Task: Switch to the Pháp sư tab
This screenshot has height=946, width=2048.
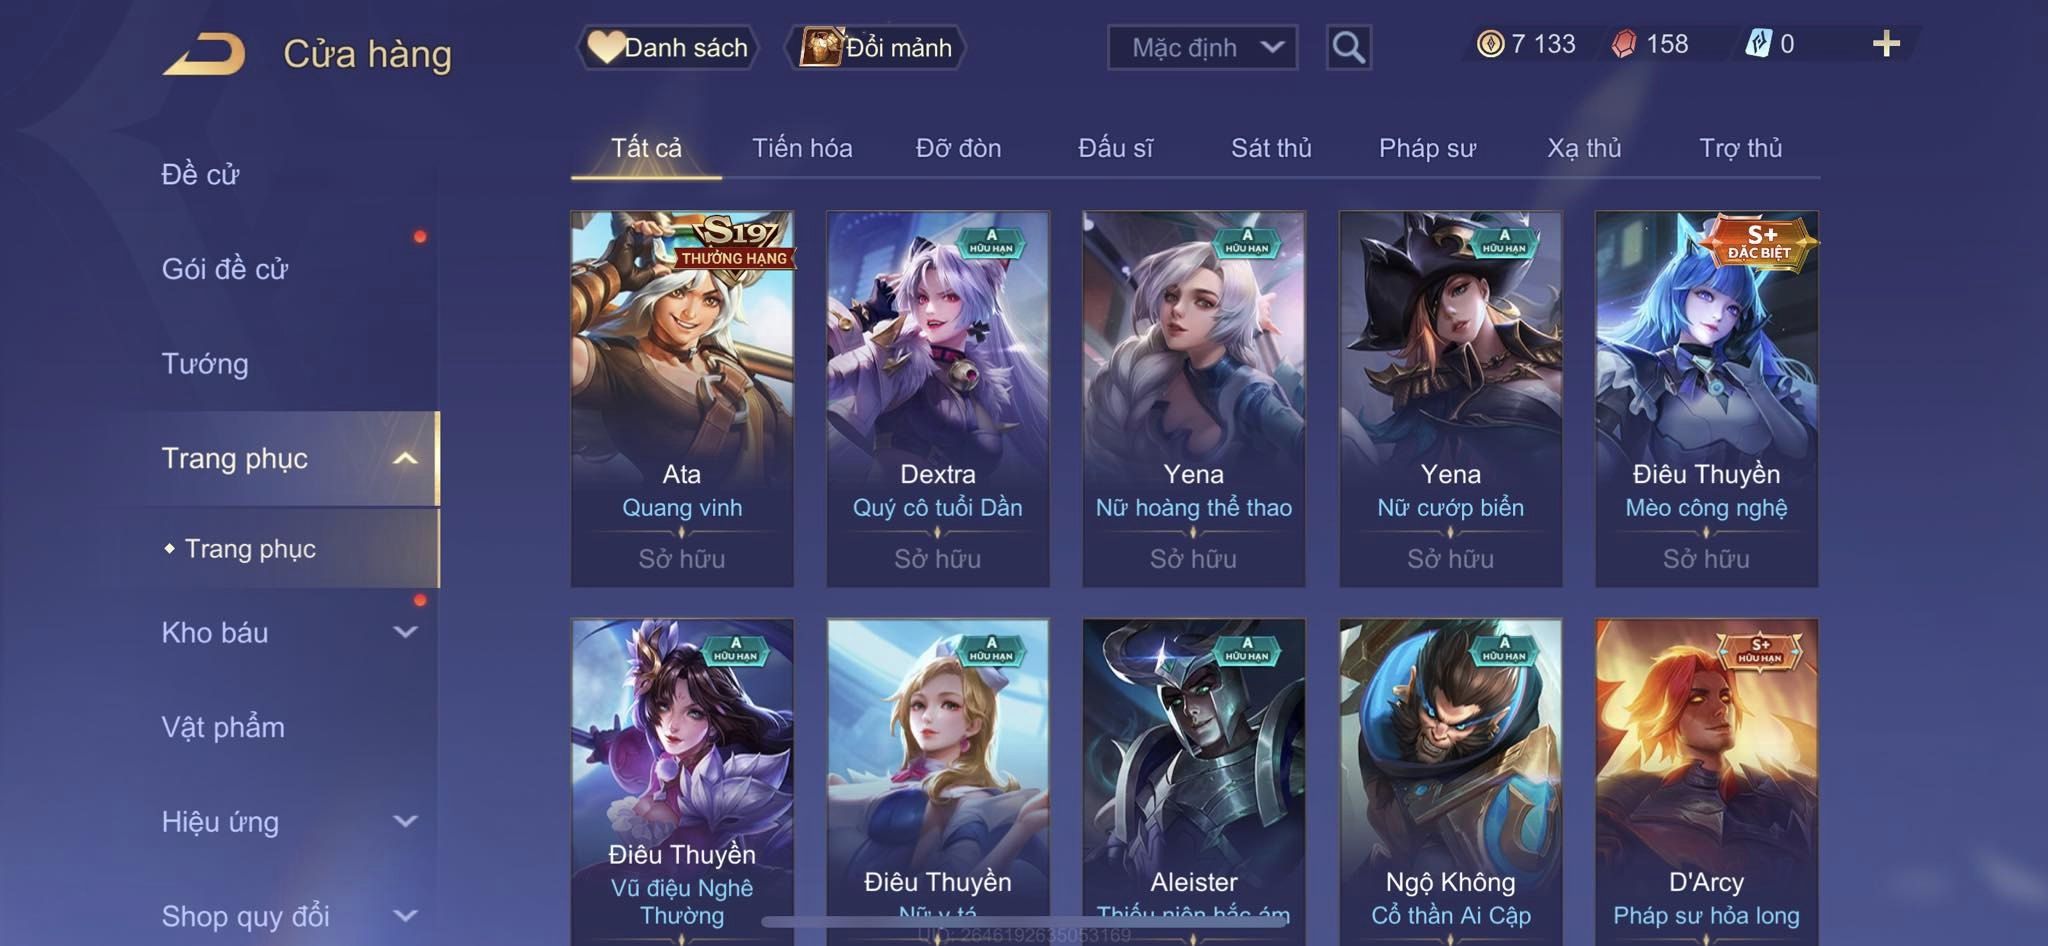Action: click(1427, 148)
